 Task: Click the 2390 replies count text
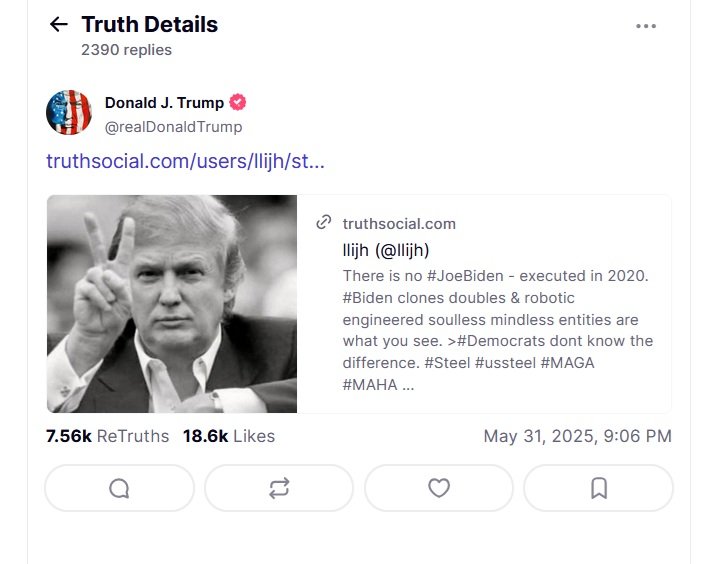pyautogui.click(x=126, y=50)
